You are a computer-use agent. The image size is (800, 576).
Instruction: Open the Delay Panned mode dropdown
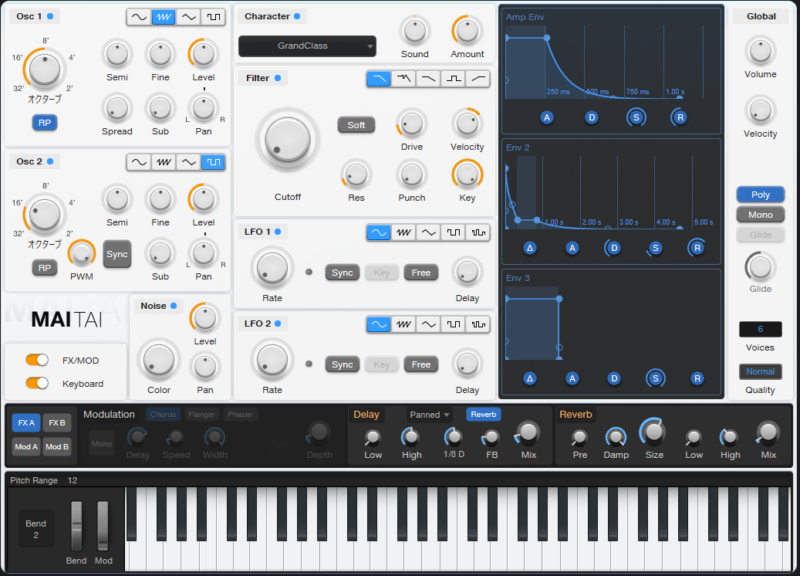(x=430, y=414)
